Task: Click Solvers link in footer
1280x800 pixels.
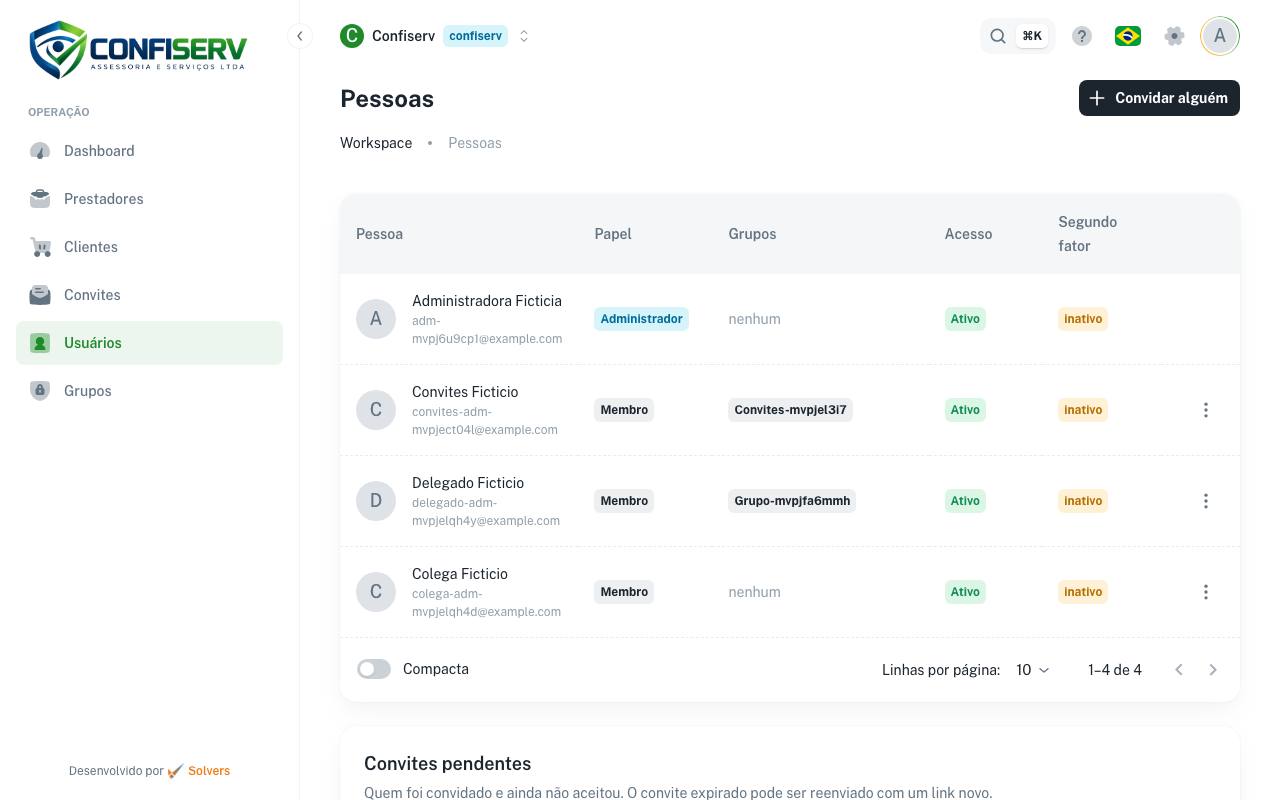Action: [x=209, y=771]
